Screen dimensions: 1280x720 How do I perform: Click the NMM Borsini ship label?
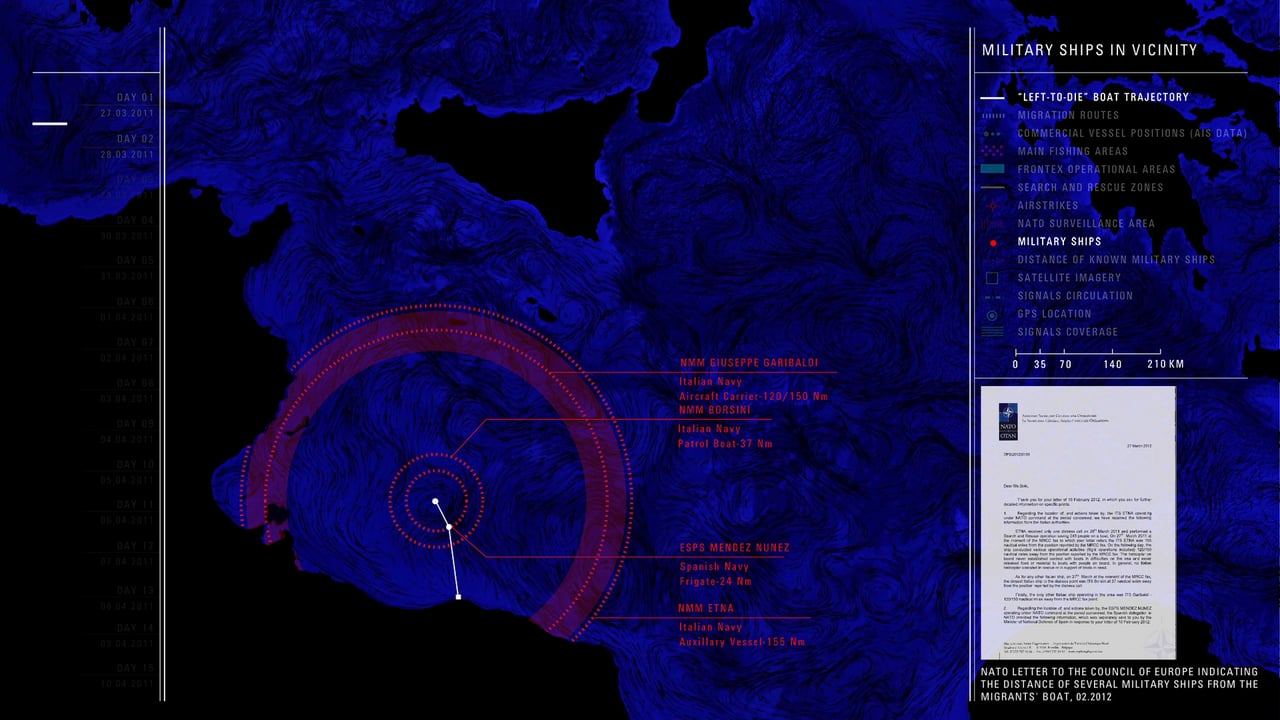717,411
